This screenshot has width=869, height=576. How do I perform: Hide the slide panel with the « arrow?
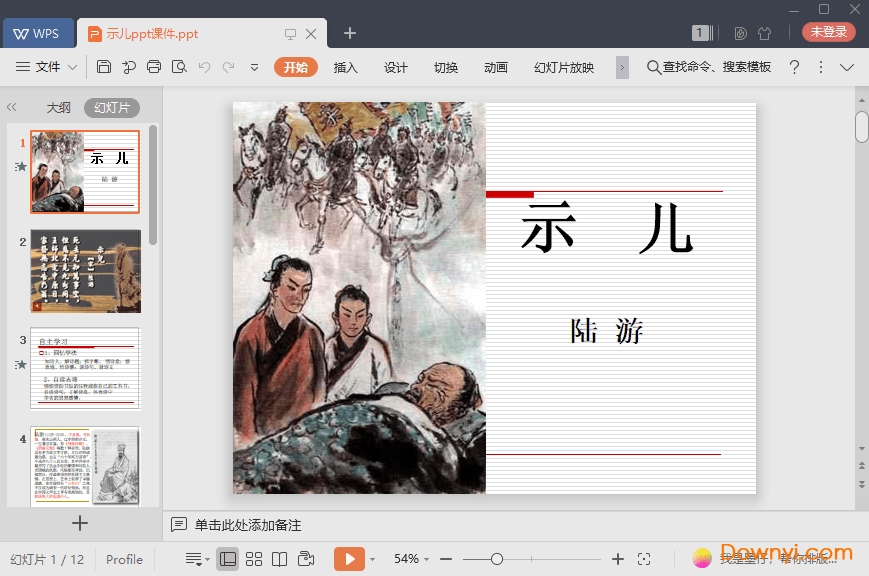click(12, 107)
